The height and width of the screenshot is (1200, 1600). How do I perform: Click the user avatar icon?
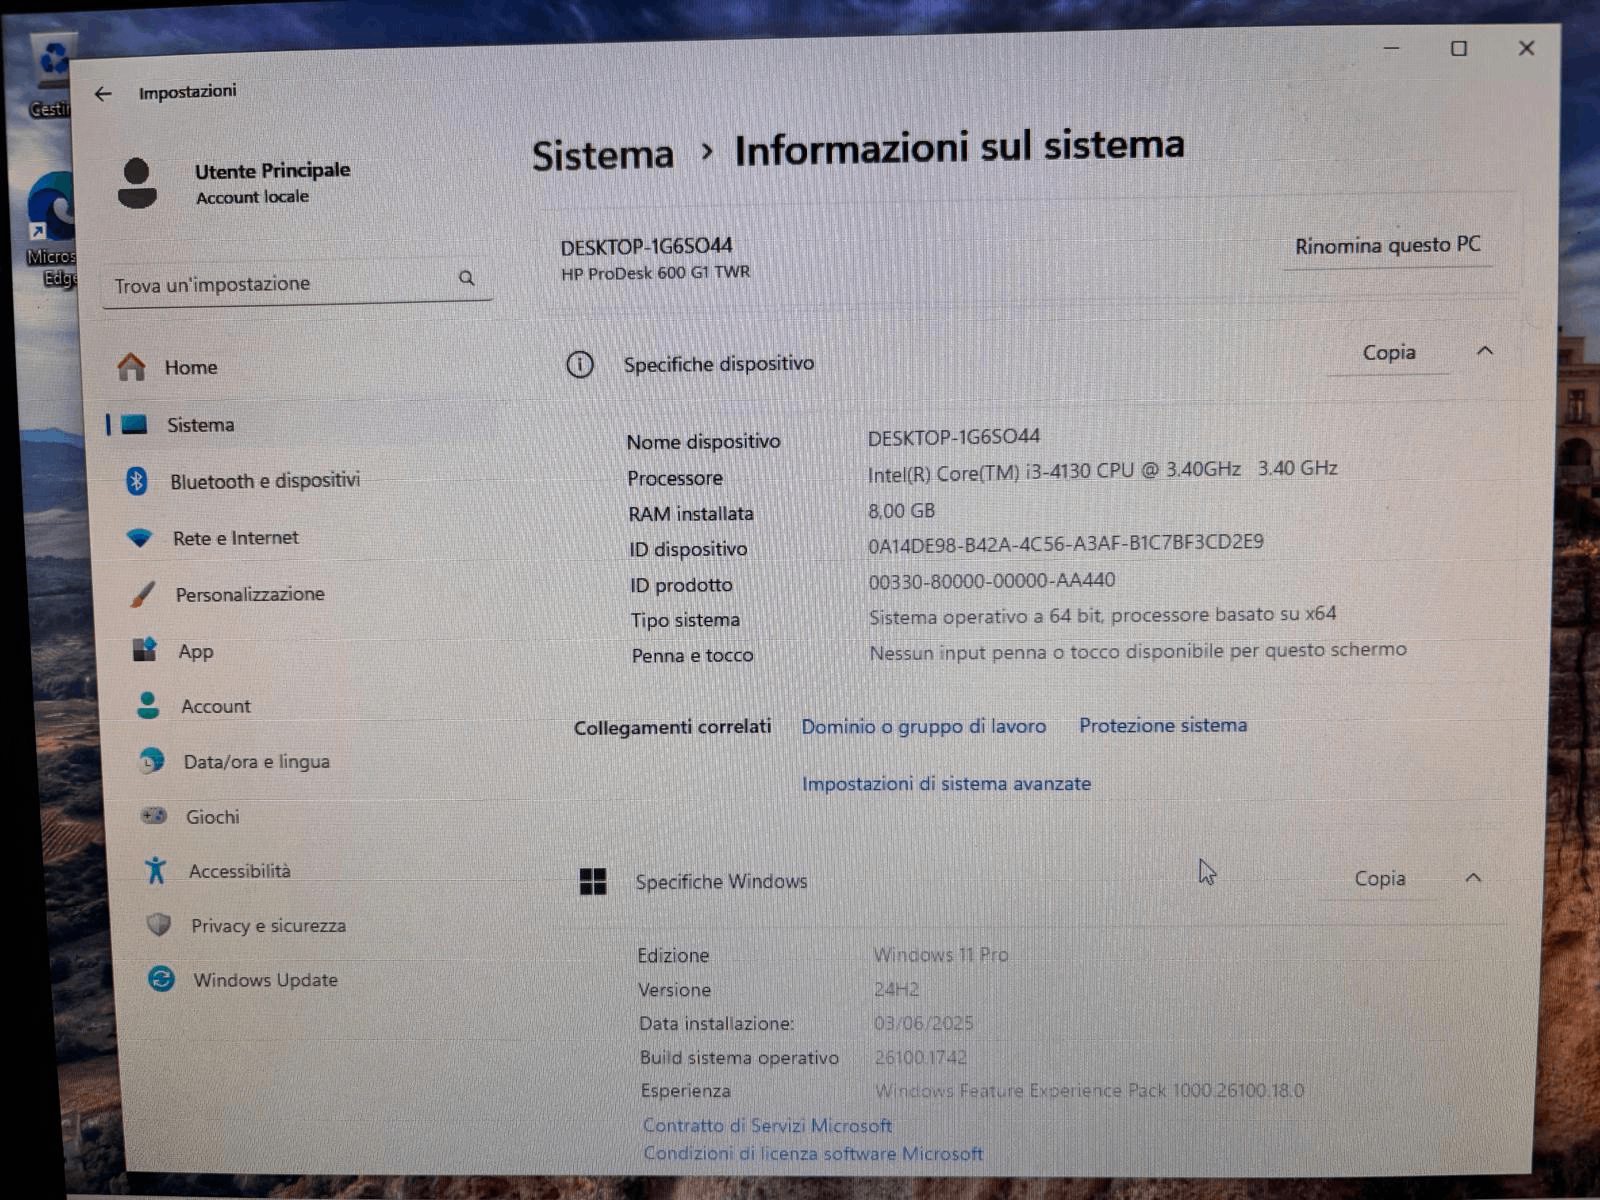137,183
